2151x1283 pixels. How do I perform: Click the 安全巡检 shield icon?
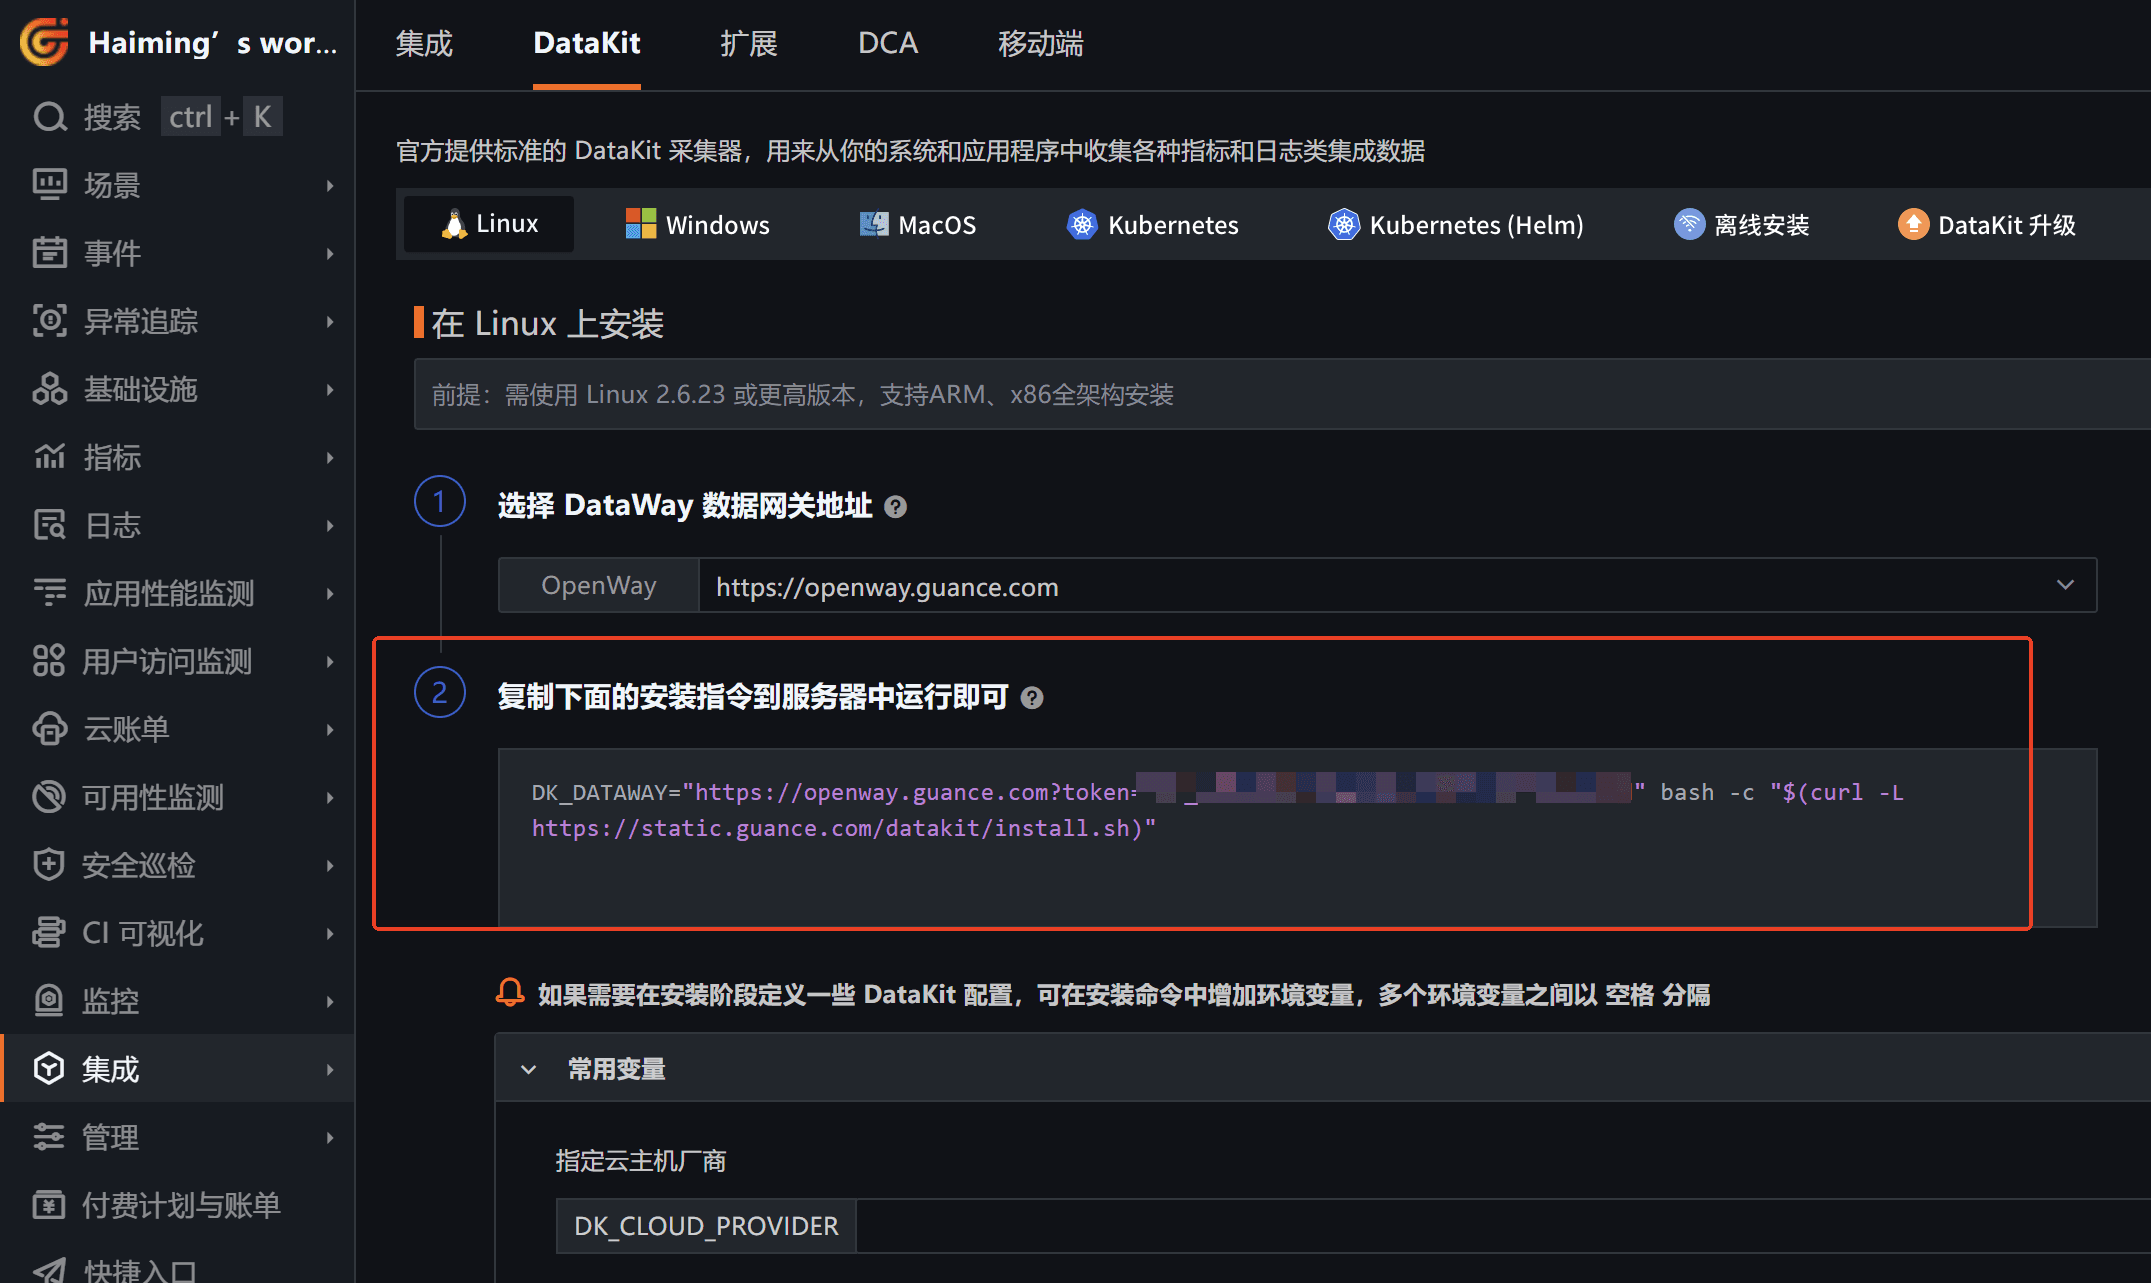[49, 865]
